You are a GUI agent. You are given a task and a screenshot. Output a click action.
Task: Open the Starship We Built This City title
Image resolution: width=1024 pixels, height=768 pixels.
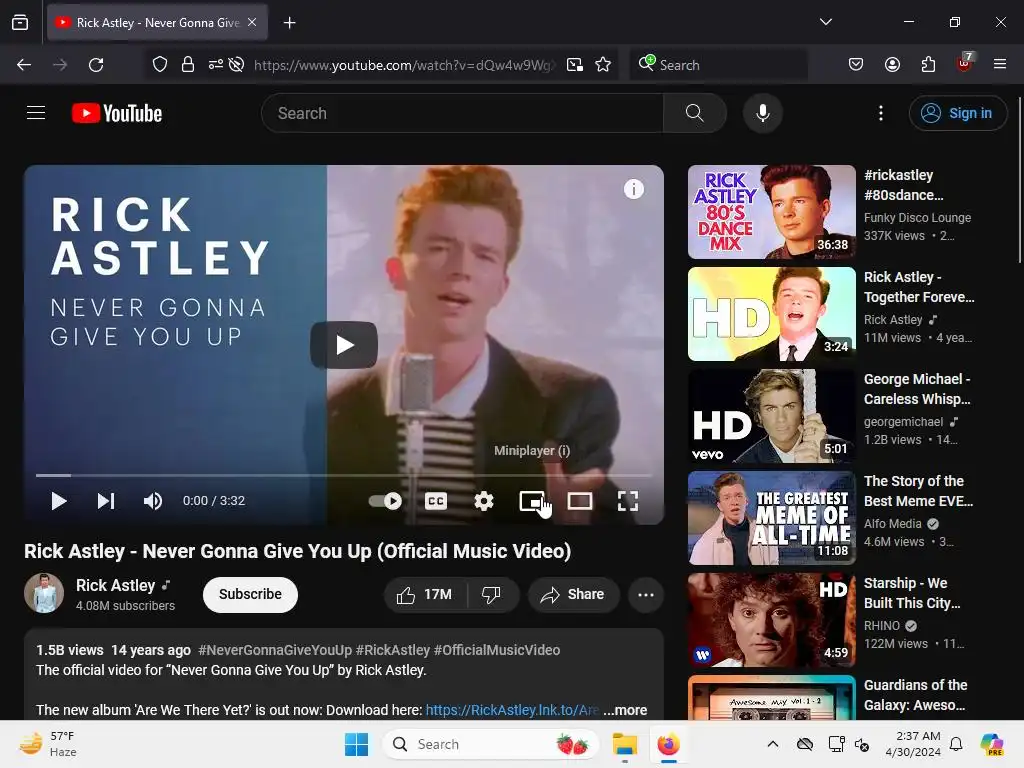[x=912, y=593]
